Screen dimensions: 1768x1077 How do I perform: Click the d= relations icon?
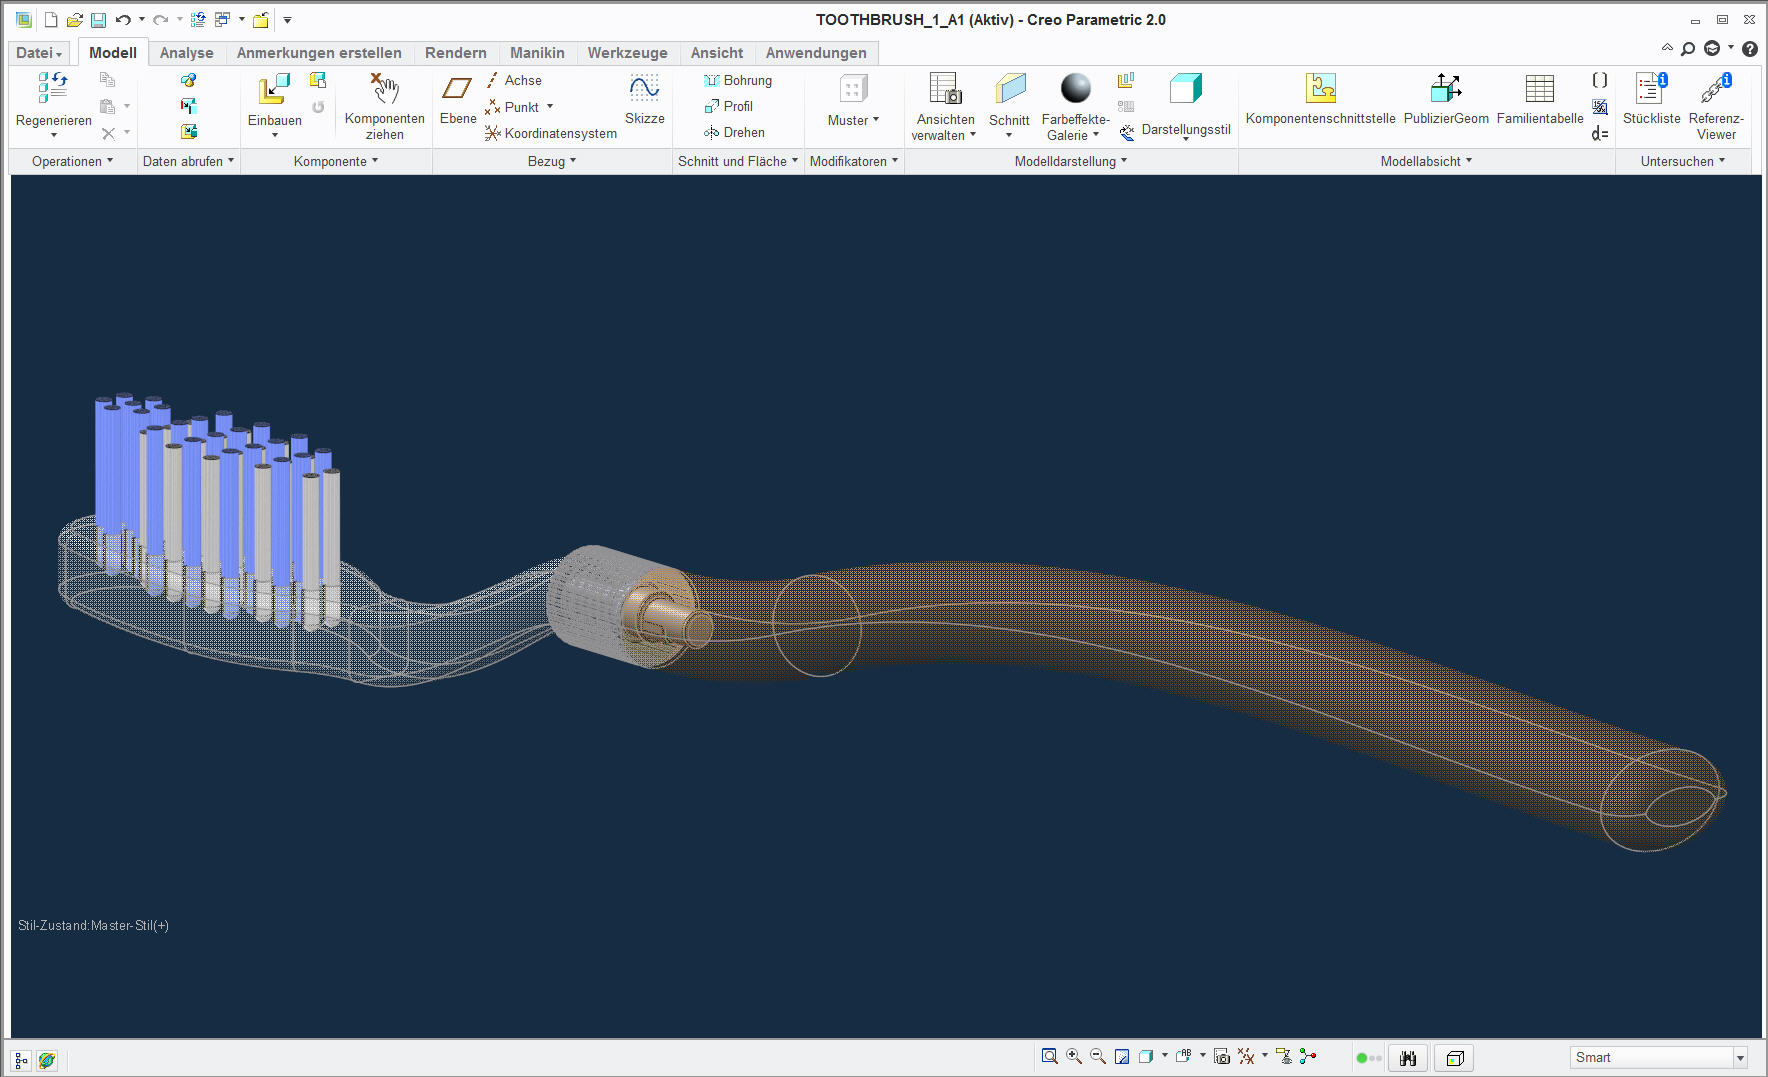coord(1600,133)
